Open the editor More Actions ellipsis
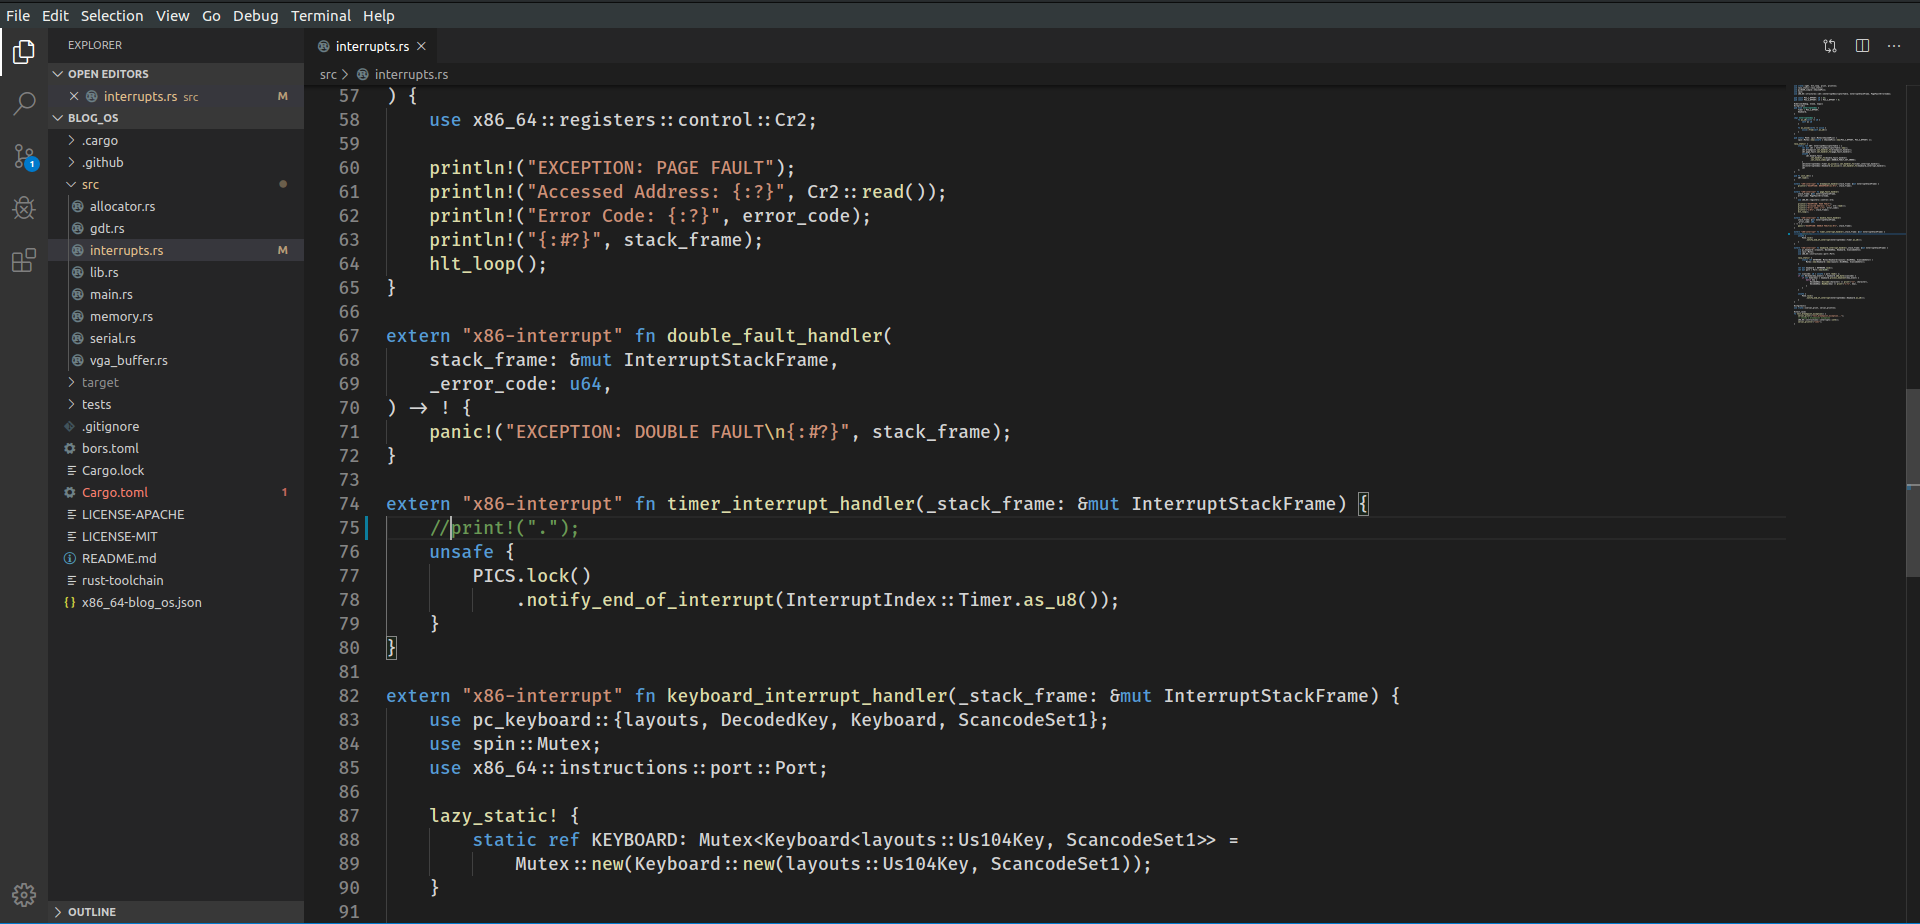The image size is (1920, 924). pyautogui.click(x=1894, y=46)
